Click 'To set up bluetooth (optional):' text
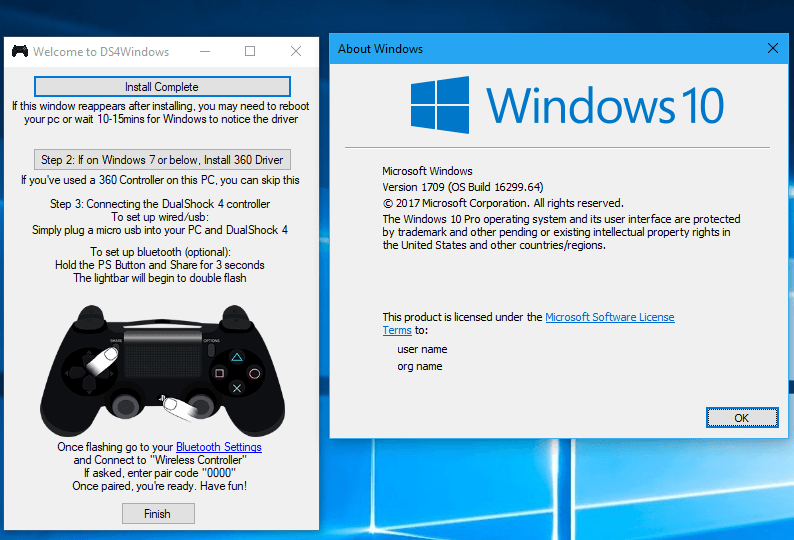 click(x=161, y=252)
